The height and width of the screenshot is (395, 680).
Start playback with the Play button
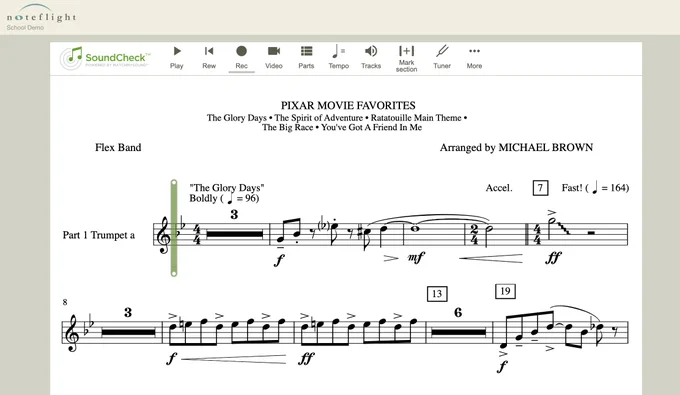[x=177, y=57]
